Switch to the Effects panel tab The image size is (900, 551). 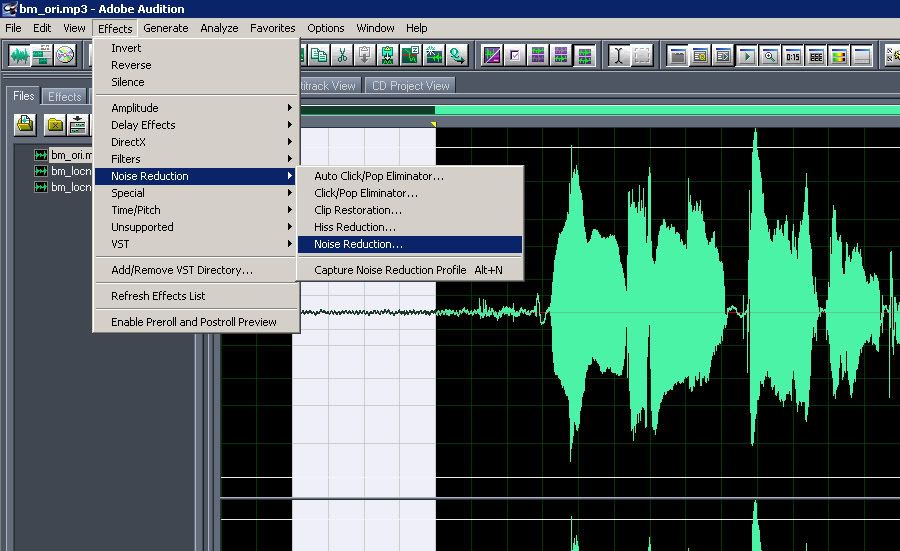(64, 96)
